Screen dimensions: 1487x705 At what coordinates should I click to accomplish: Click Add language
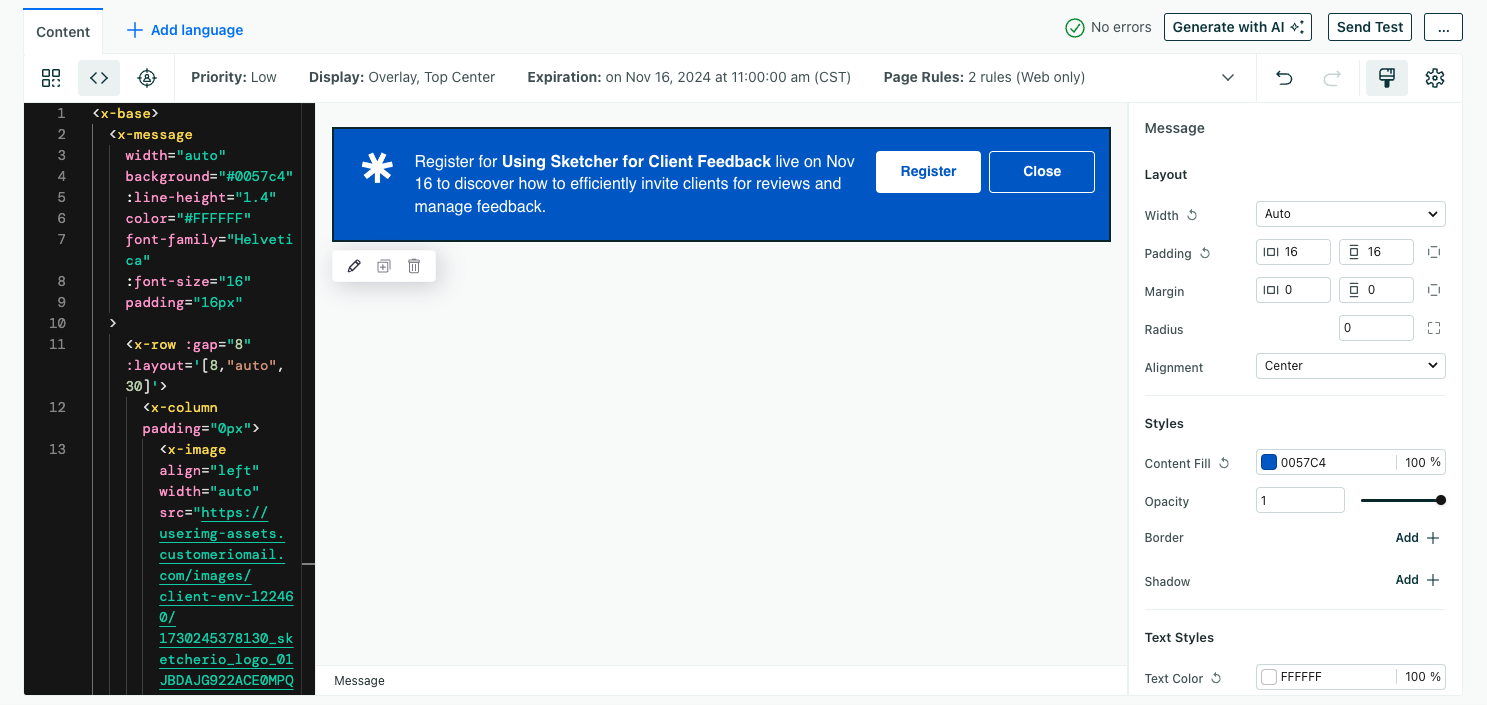(x=185, y=30)
